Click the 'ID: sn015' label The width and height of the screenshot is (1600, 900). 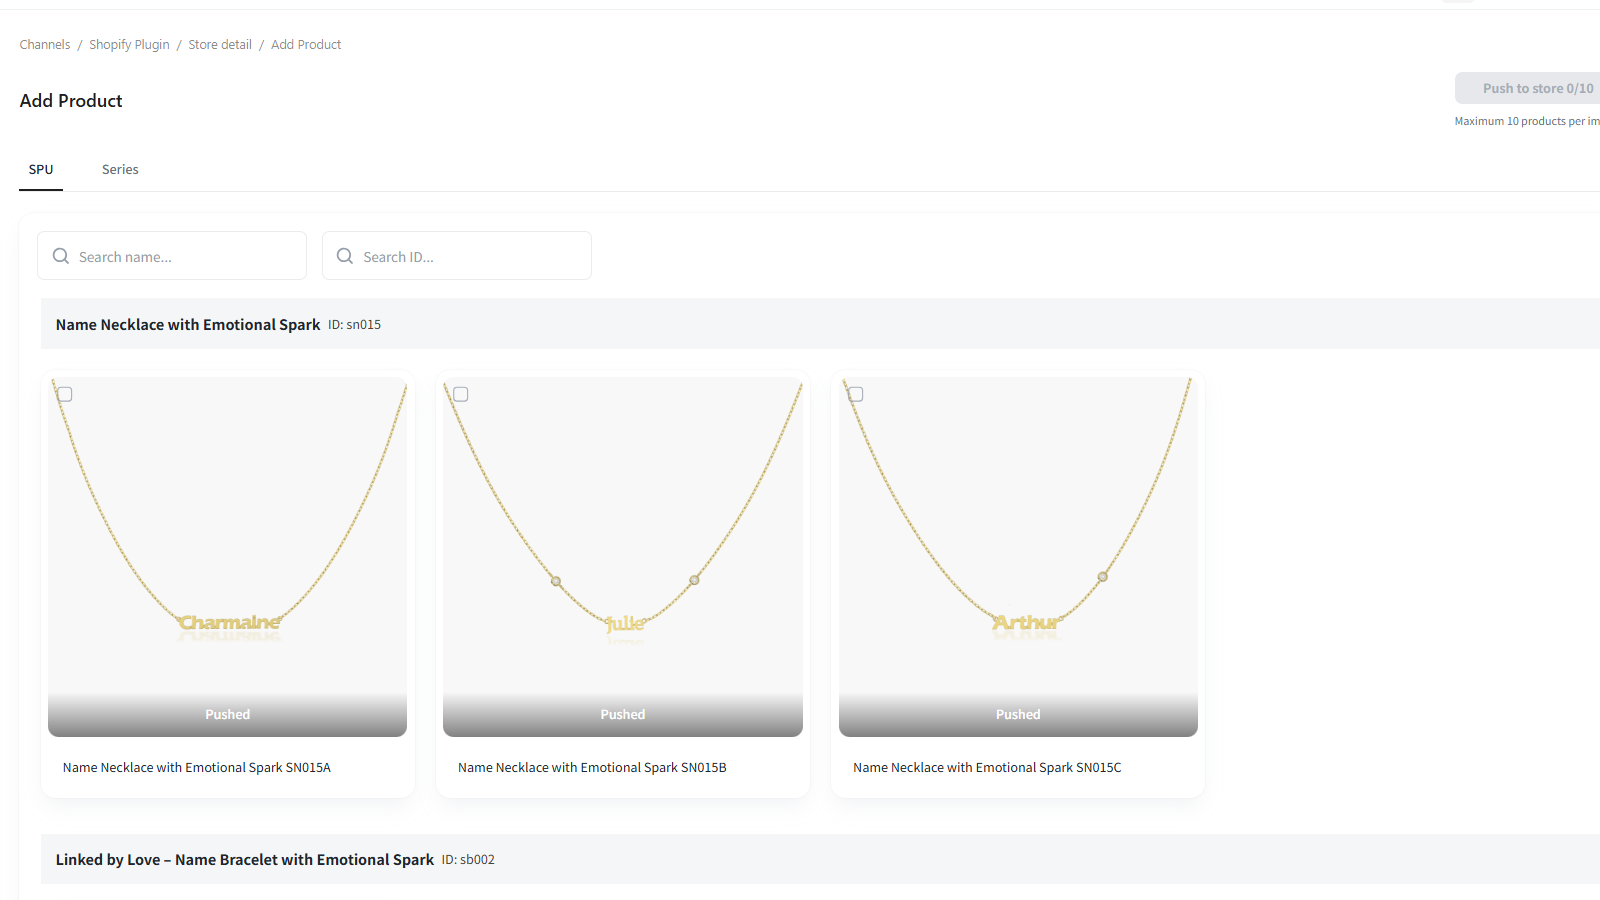[355, 324]
